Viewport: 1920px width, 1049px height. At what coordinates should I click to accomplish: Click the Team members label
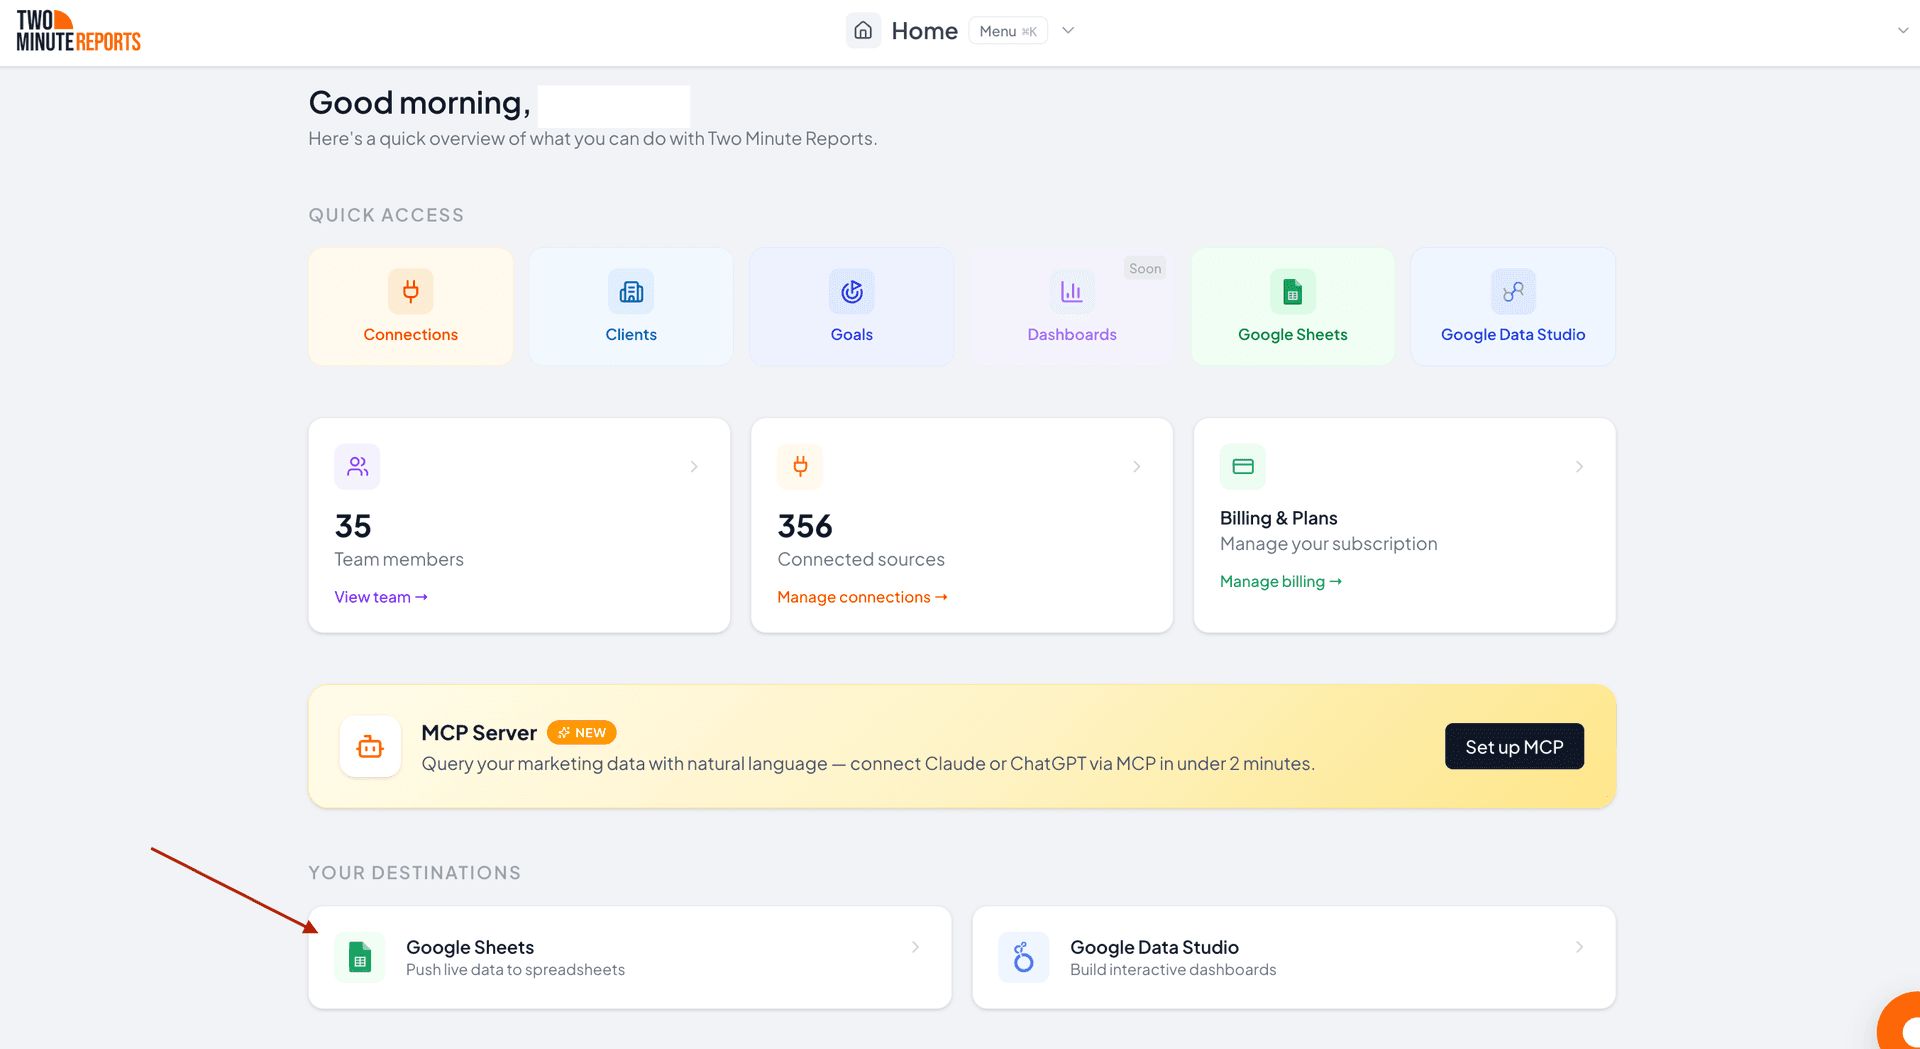(x=399, y=559)
